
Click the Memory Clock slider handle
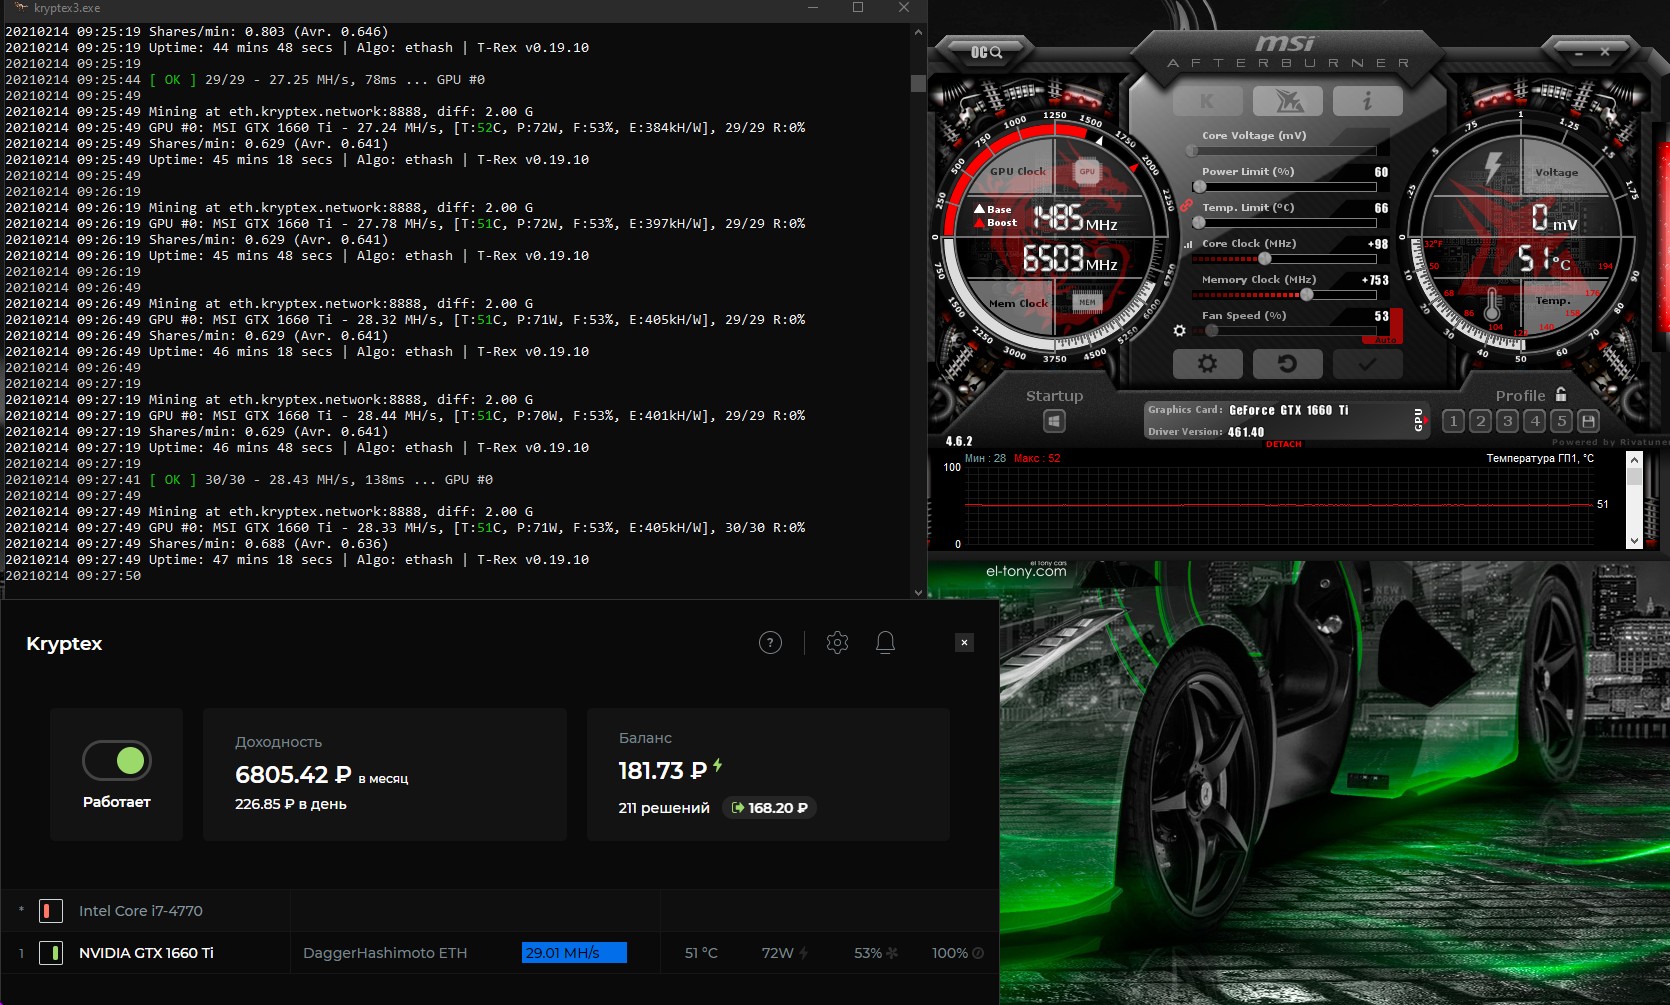(1307, 295)
